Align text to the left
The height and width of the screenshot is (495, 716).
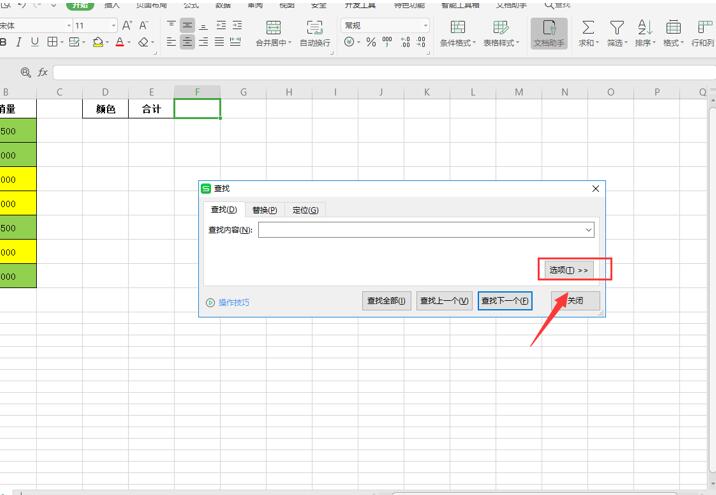[x=171, y=42]
